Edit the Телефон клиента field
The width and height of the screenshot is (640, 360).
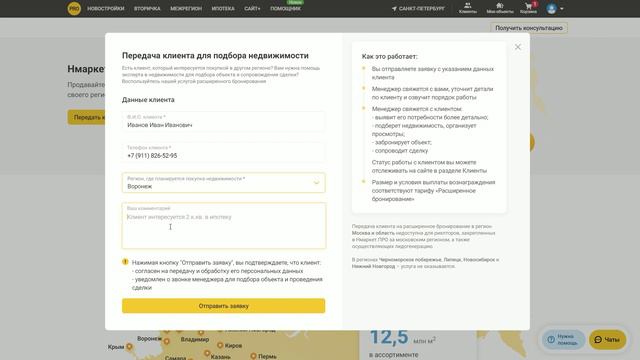(x=223, y=152)
